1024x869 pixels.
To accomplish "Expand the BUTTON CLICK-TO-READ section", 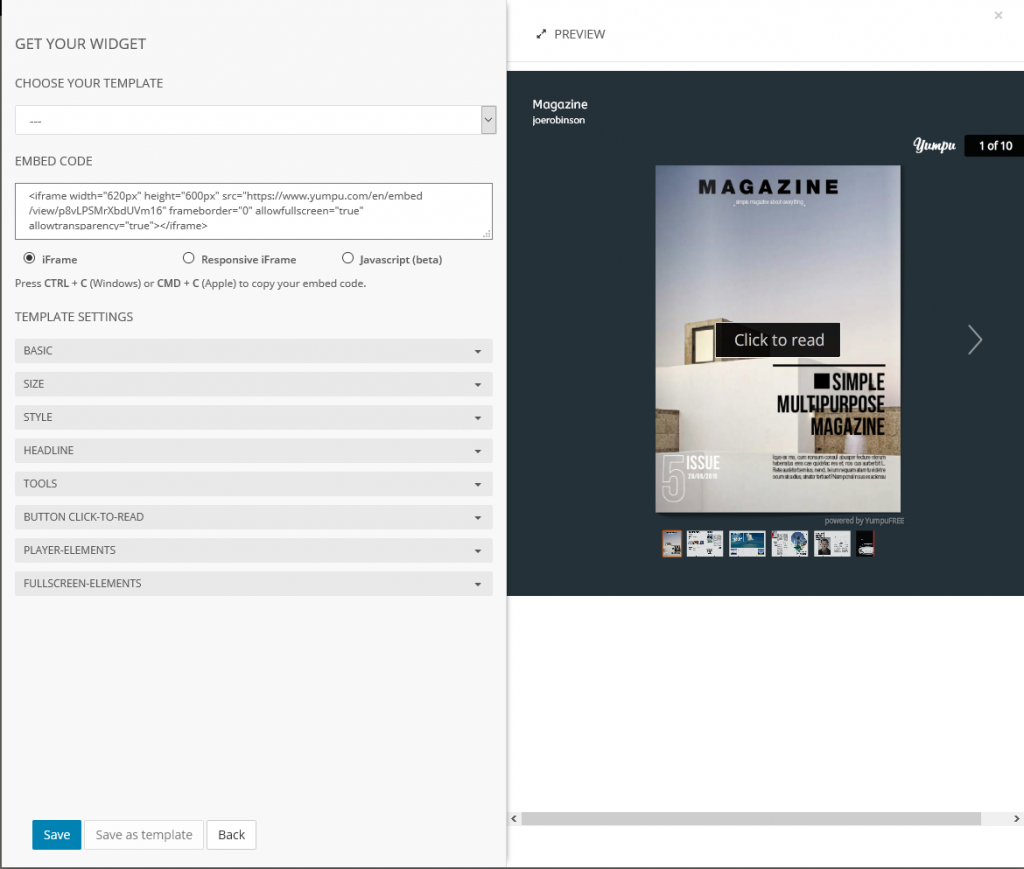I will click(253, 517).
